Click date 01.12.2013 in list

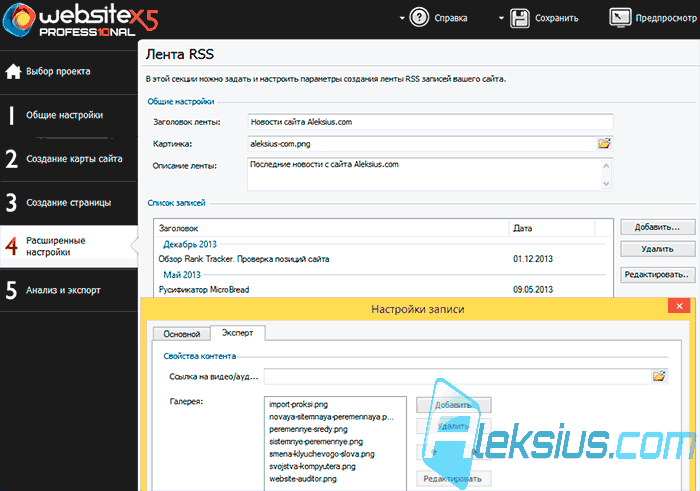533,259
